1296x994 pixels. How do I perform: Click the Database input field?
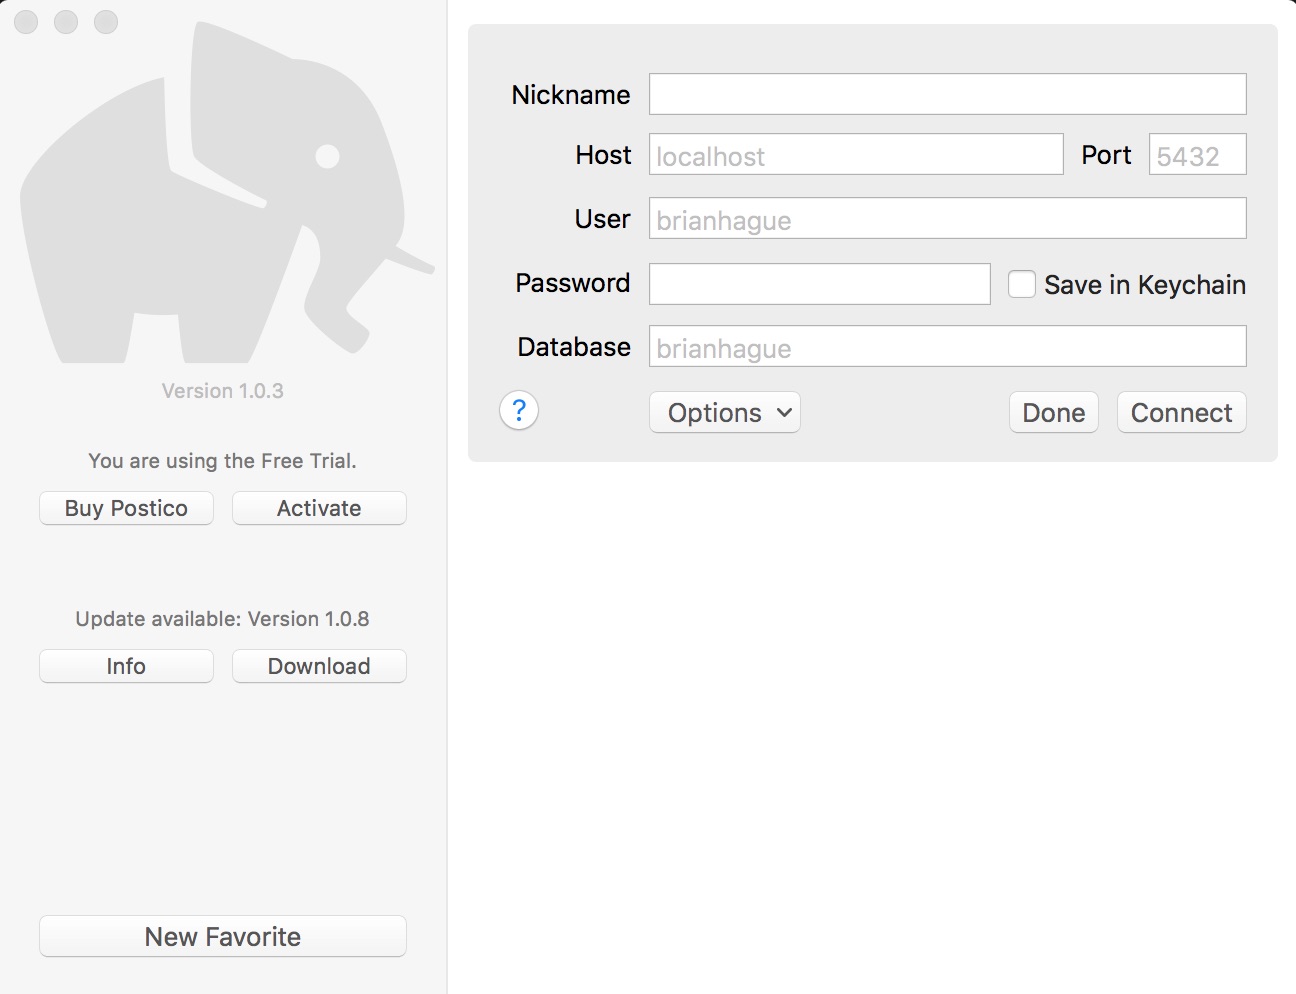tap(947, 346)
